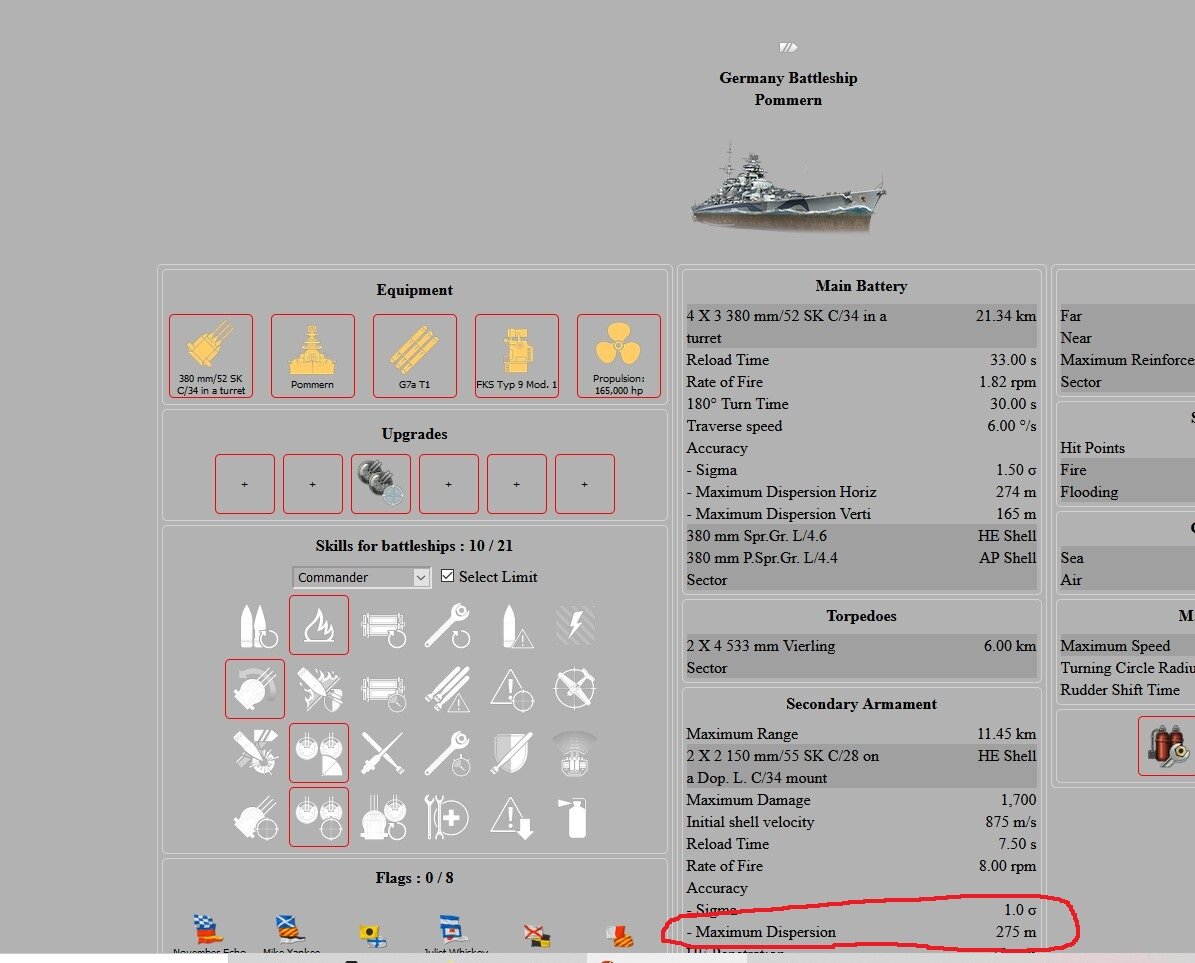Open the Commander dropdown
This screenshot has width=1195, height=963.
pos(361,577)
